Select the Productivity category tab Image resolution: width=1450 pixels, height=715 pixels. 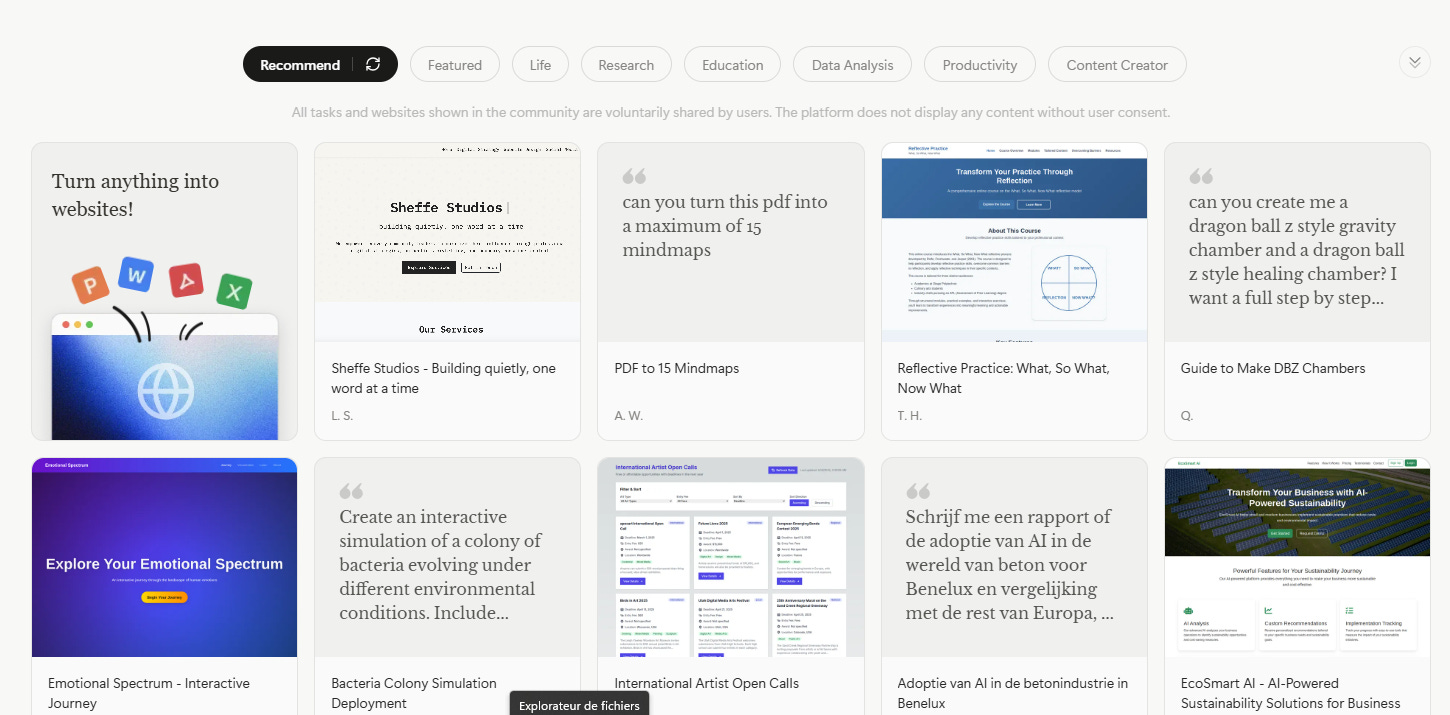click(x=979, y=65)
